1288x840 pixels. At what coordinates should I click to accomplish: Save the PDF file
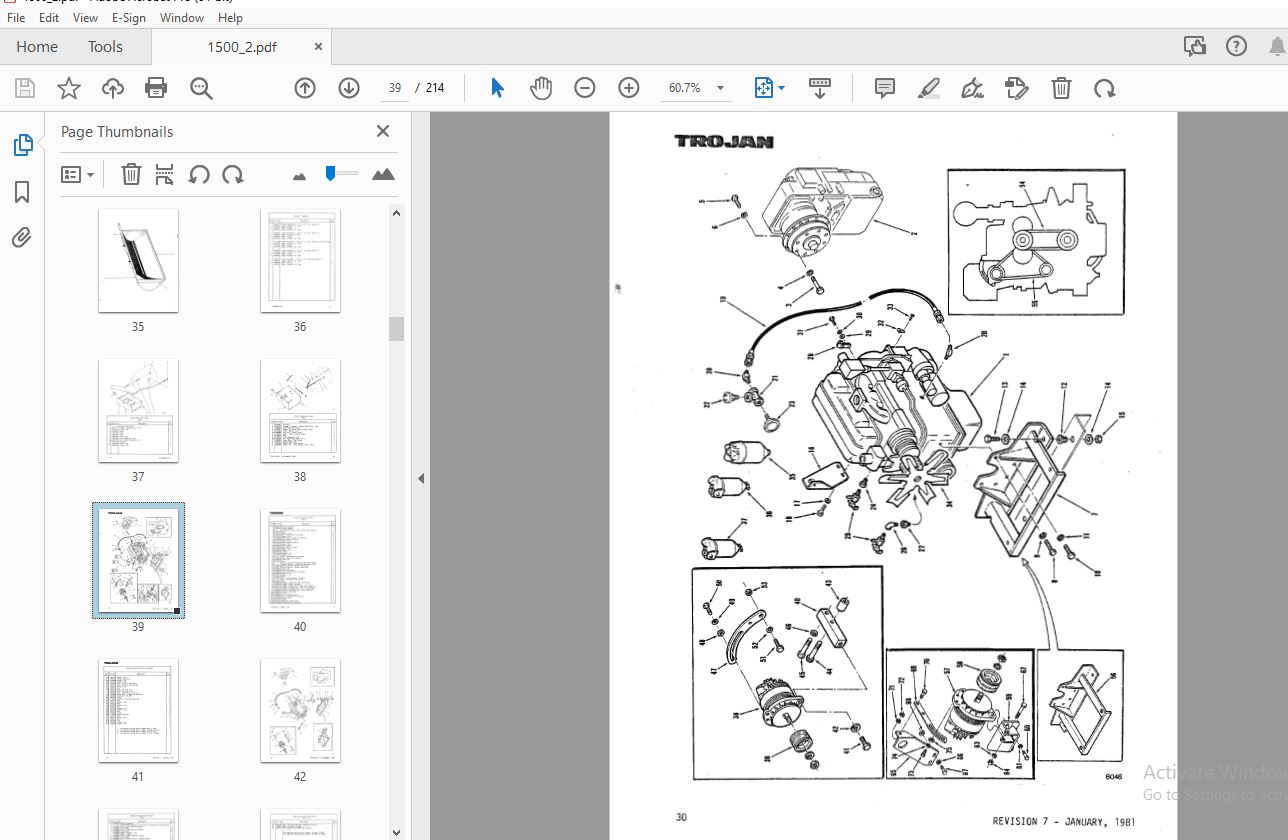click(25, 88)
